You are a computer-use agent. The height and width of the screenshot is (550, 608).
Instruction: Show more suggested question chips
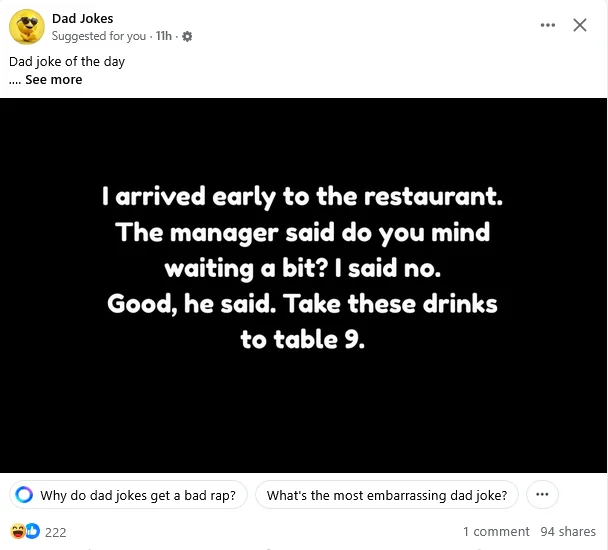tap(542, 495)
